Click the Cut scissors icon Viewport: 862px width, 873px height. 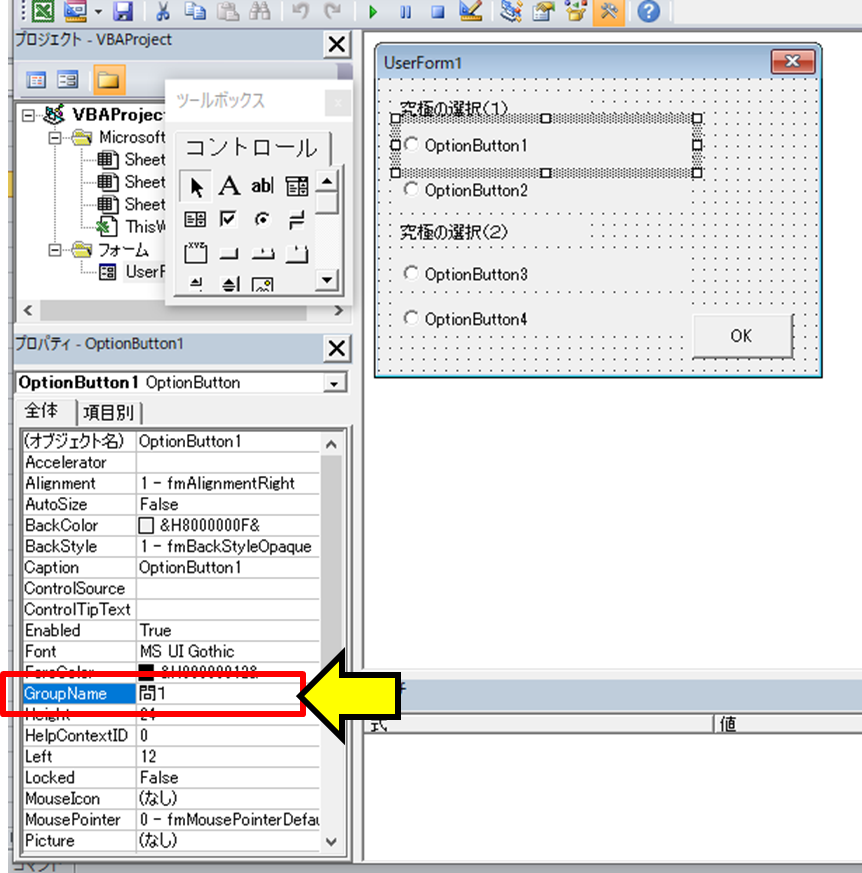pyautogui.click(x=163, y=11)
